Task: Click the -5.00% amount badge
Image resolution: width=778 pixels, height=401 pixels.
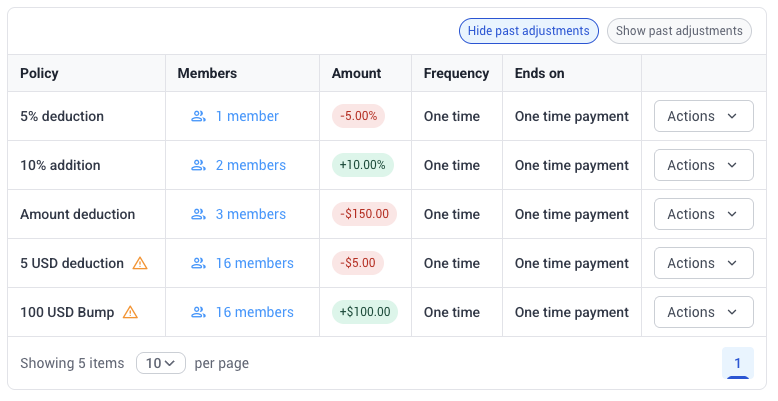Action: [358, 116]
